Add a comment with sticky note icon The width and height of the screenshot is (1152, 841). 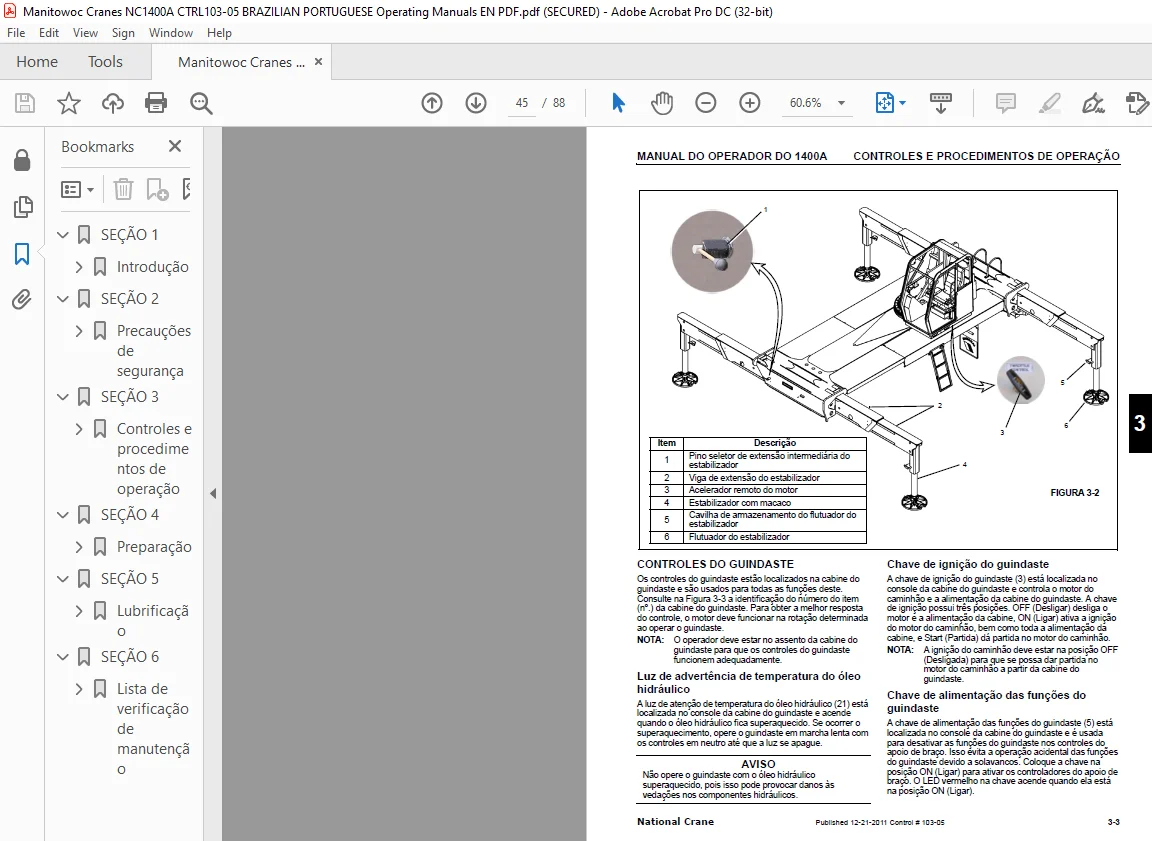(1005, 103)
